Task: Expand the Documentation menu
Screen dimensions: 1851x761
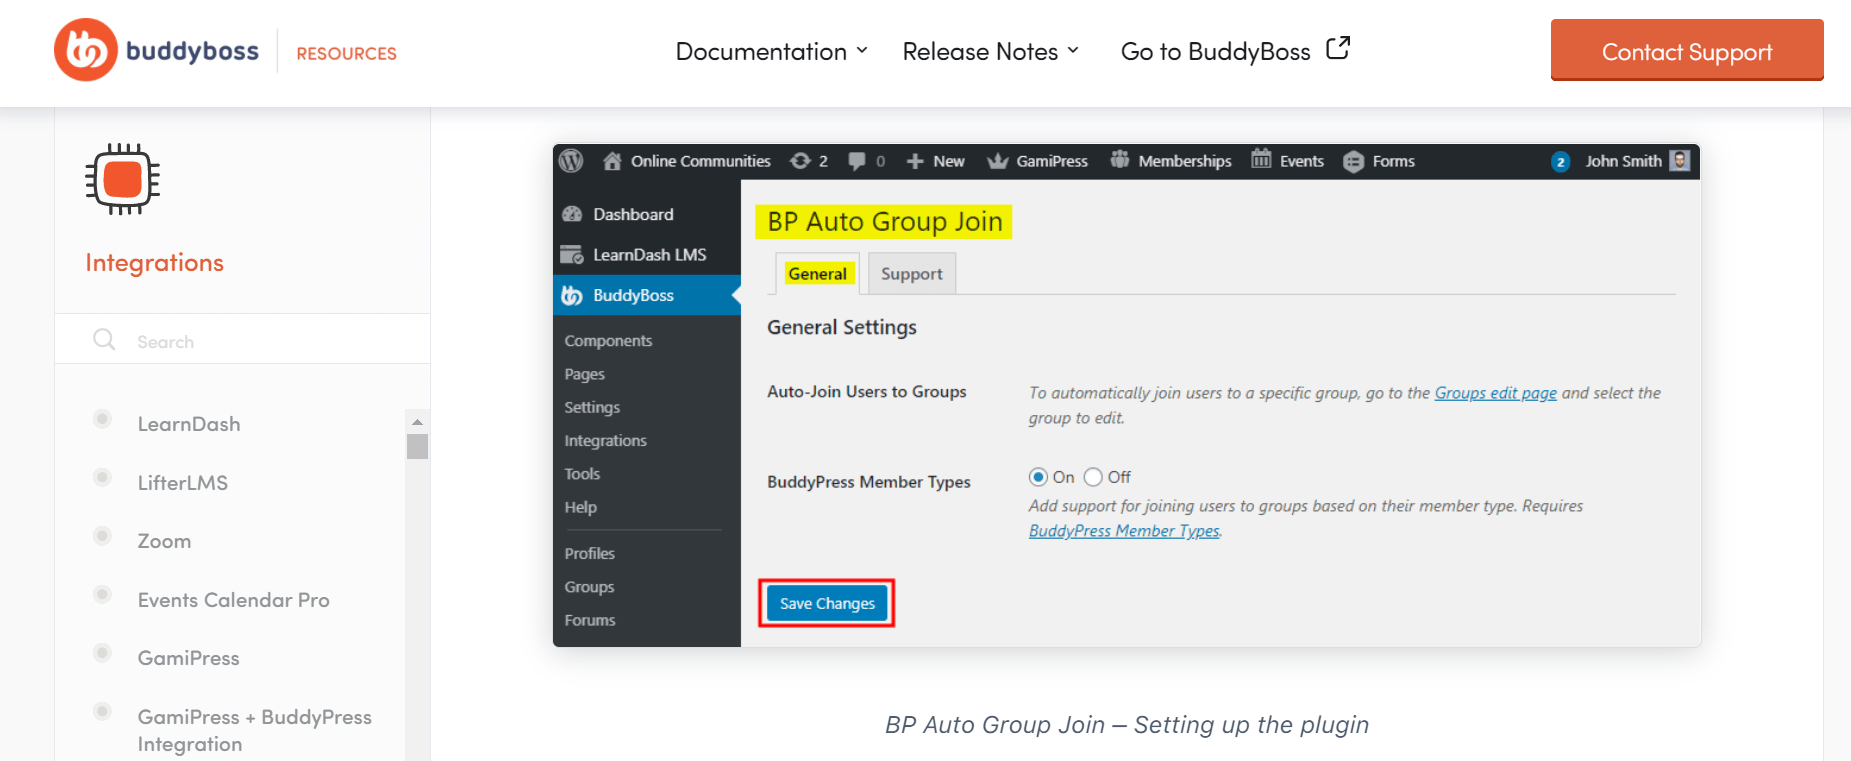Action: (x=771, y=51)
